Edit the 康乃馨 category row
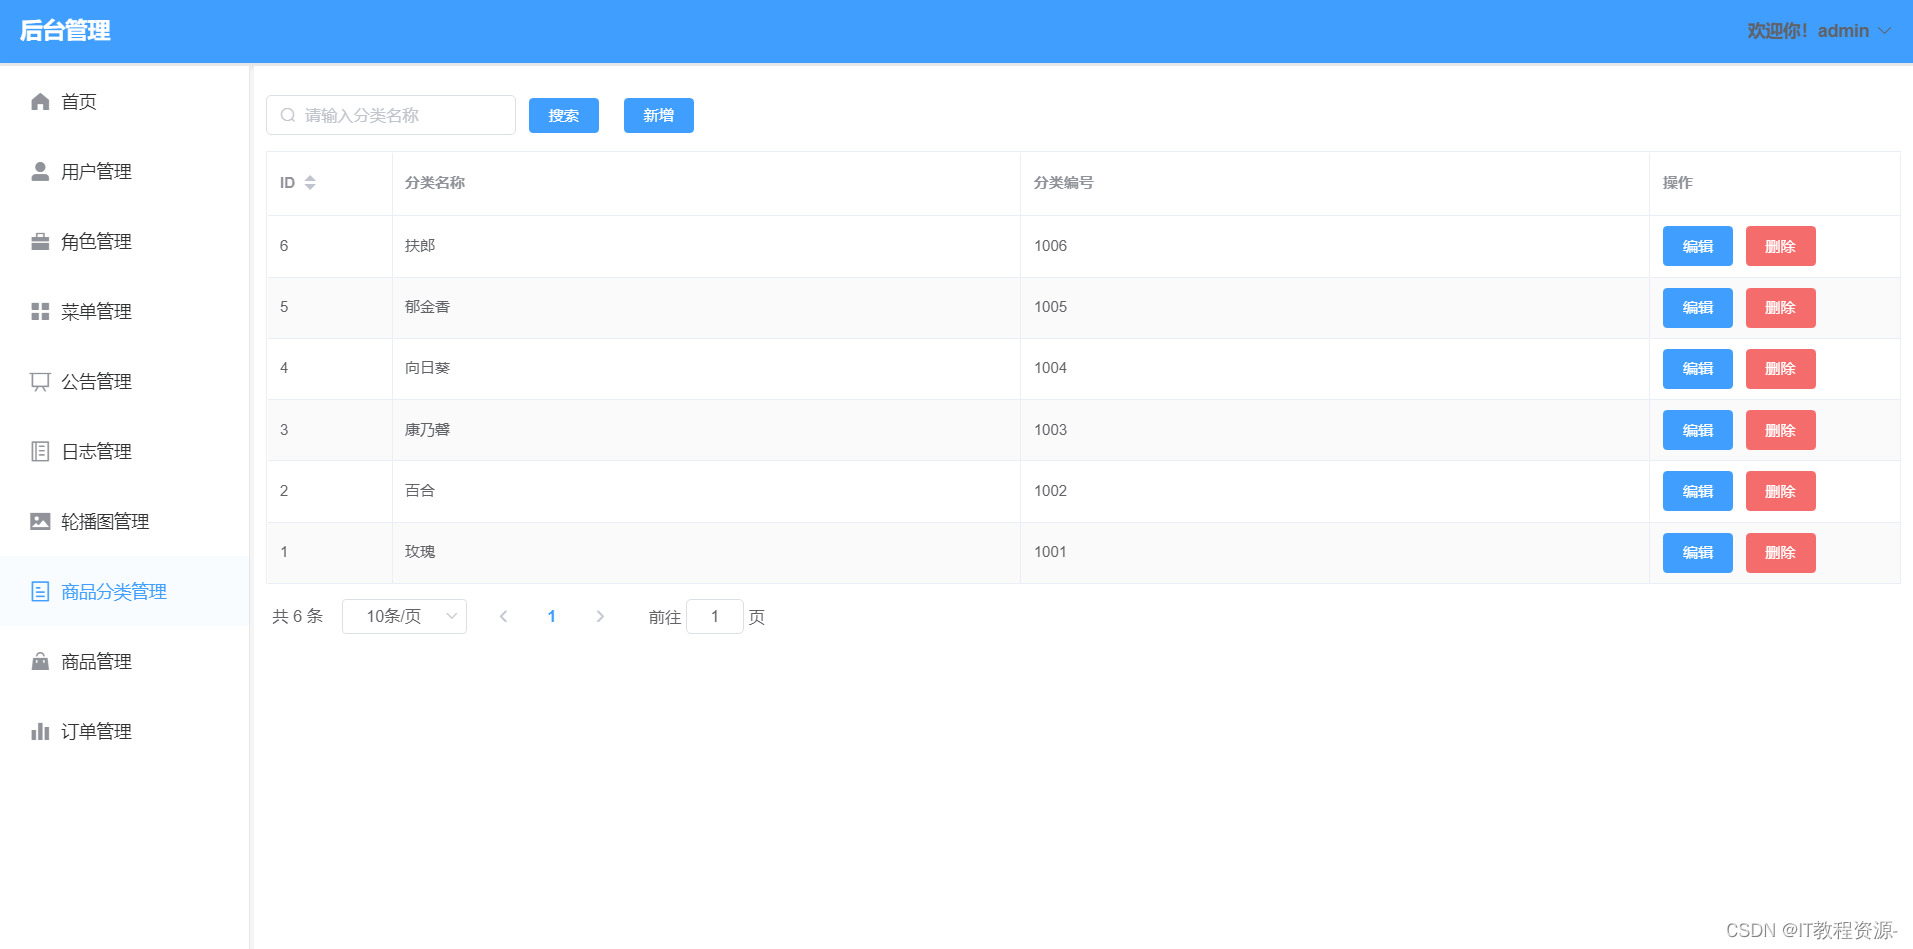The image size is (1913, 949). (1698, 430)
